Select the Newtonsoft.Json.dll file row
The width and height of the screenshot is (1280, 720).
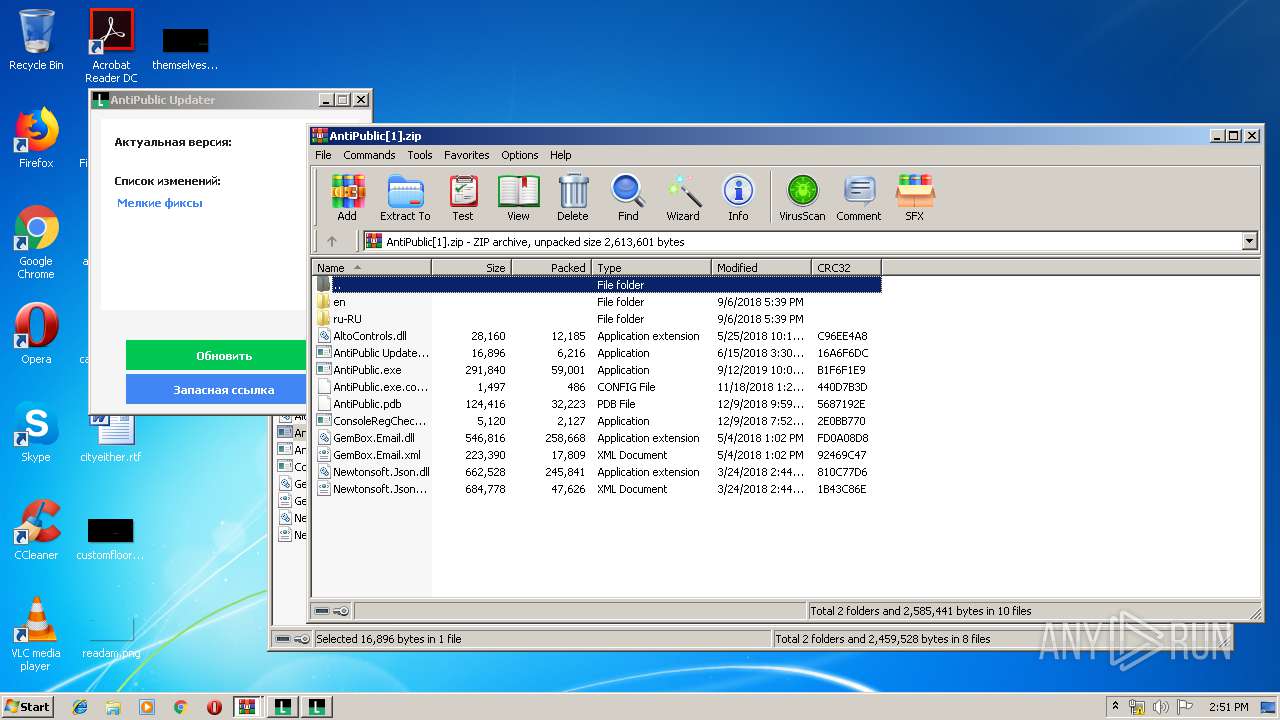(x=597, y=472)
